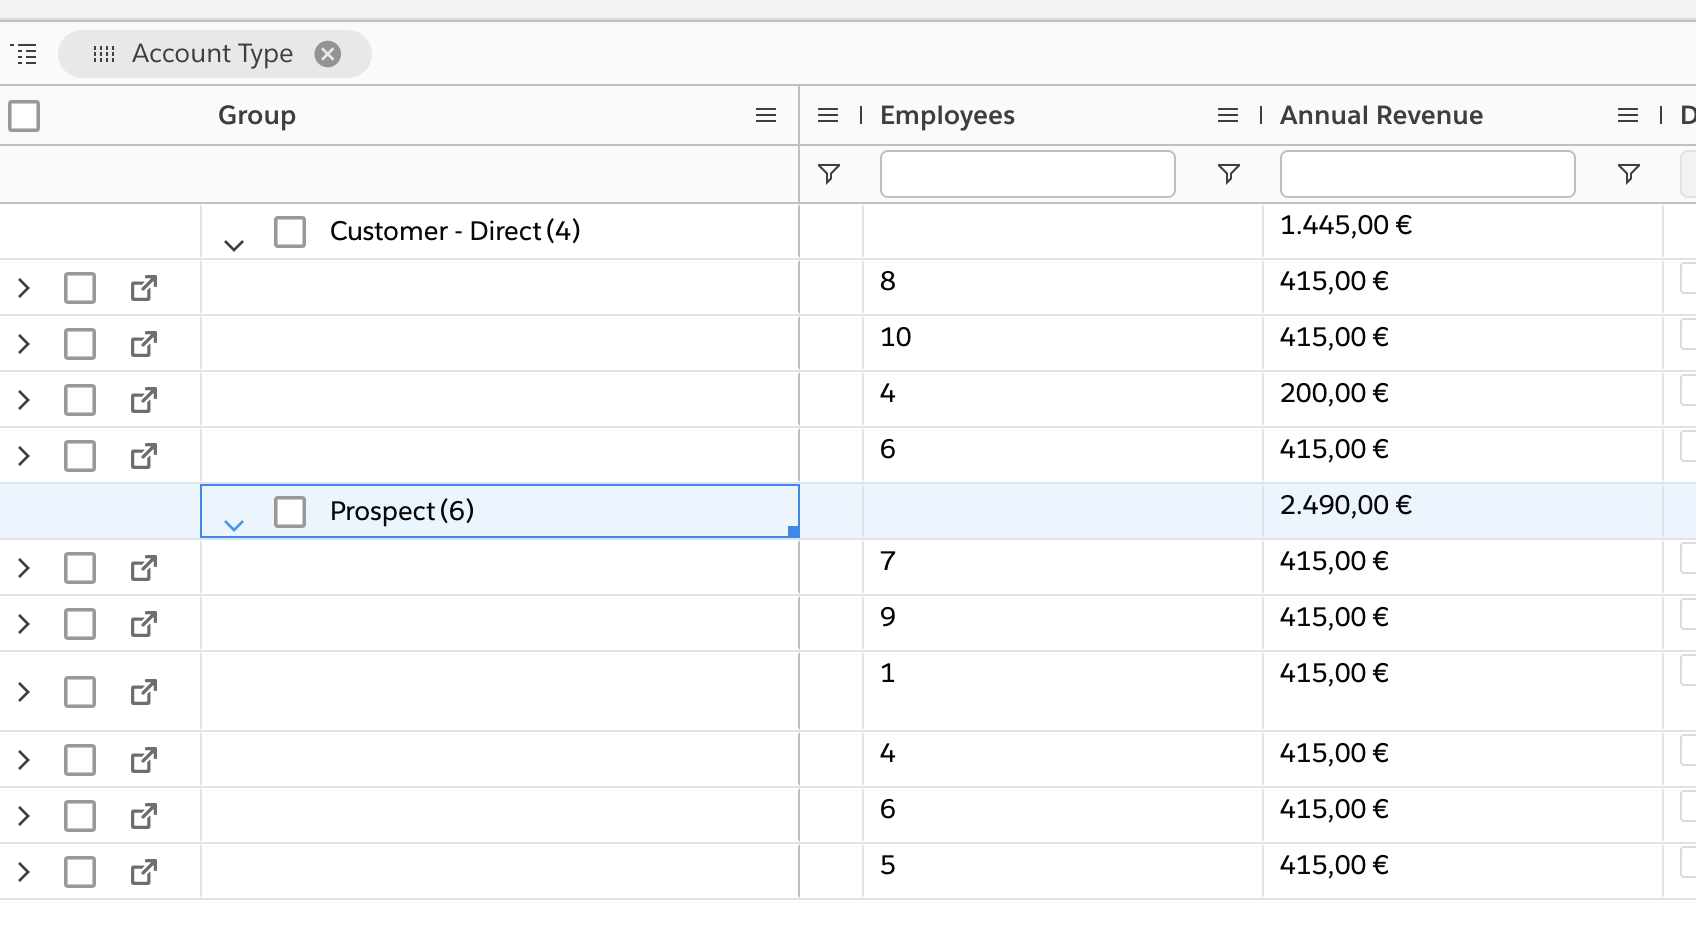Collapse the Customer - Direct group
This screenshot has height=942, width=1696.
click(x=234, y=245)
